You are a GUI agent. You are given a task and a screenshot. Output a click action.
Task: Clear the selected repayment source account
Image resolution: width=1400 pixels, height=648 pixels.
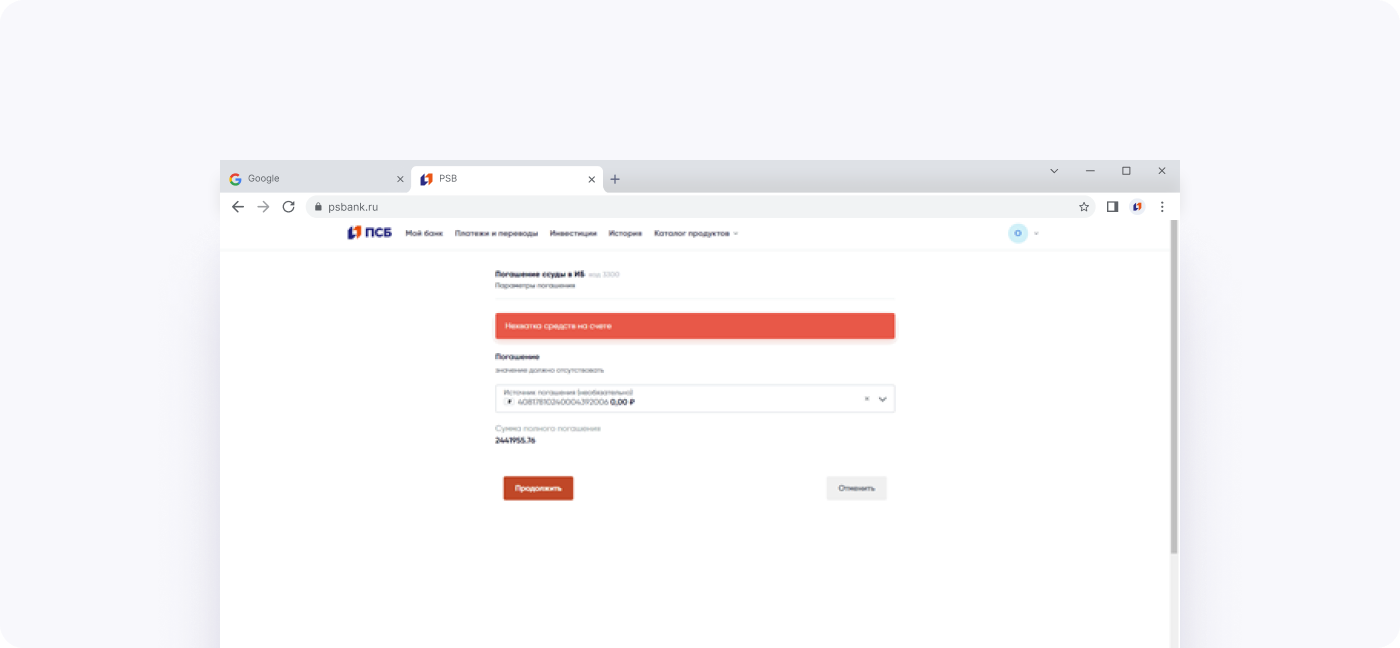(x=867, y=399)
